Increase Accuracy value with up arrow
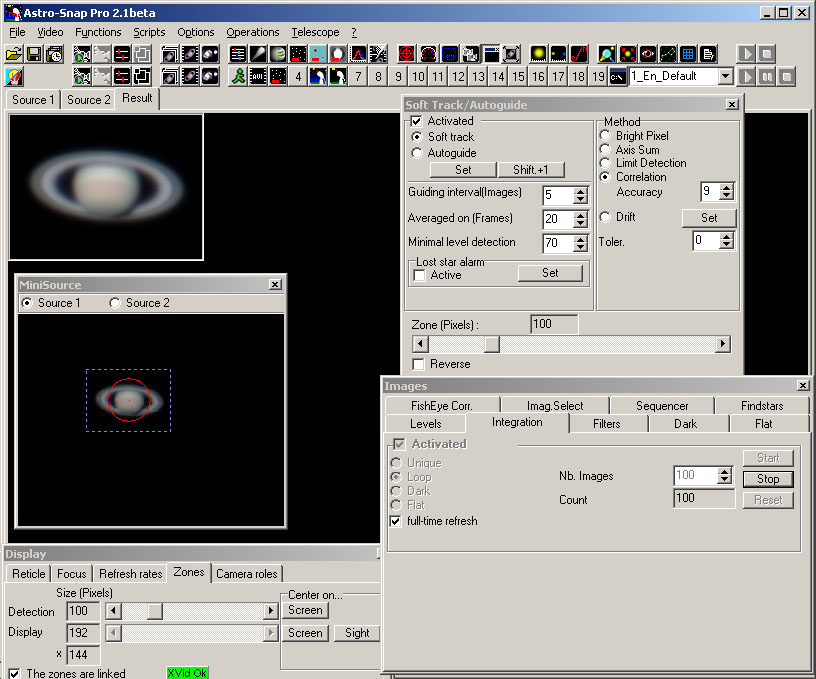 click(726, 187)
